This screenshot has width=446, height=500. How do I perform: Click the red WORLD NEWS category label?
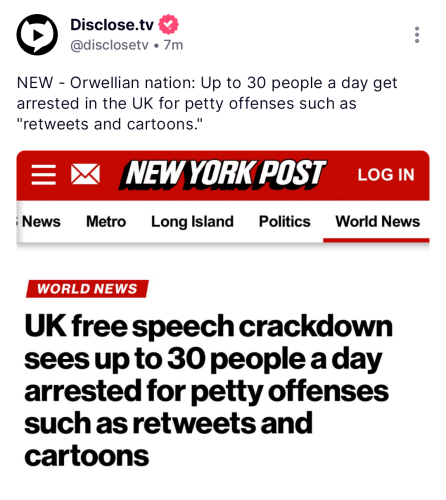(87, 289)
